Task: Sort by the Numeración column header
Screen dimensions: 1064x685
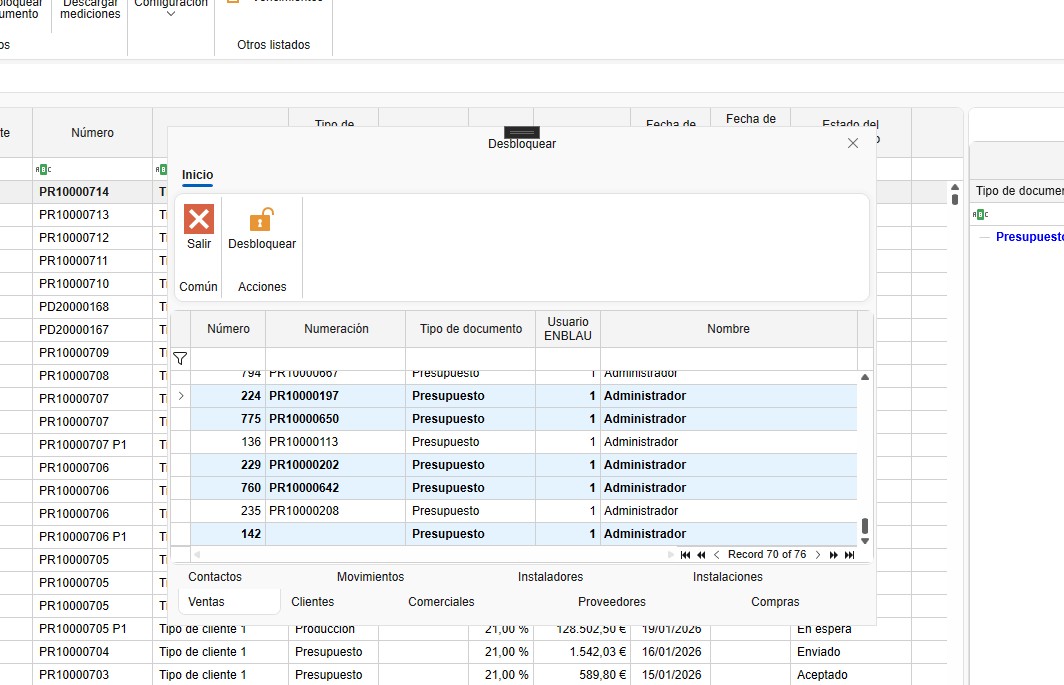Action: coord(336,329)
